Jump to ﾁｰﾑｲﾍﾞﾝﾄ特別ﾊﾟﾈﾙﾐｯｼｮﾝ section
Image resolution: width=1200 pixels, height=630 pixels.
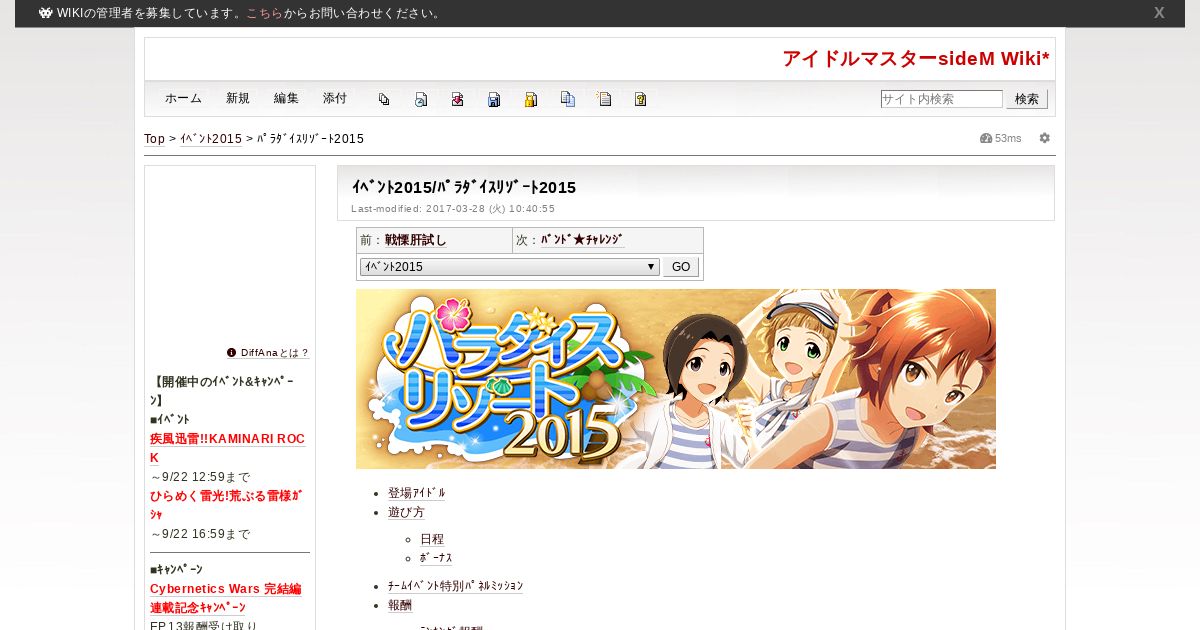pos(455,586)
